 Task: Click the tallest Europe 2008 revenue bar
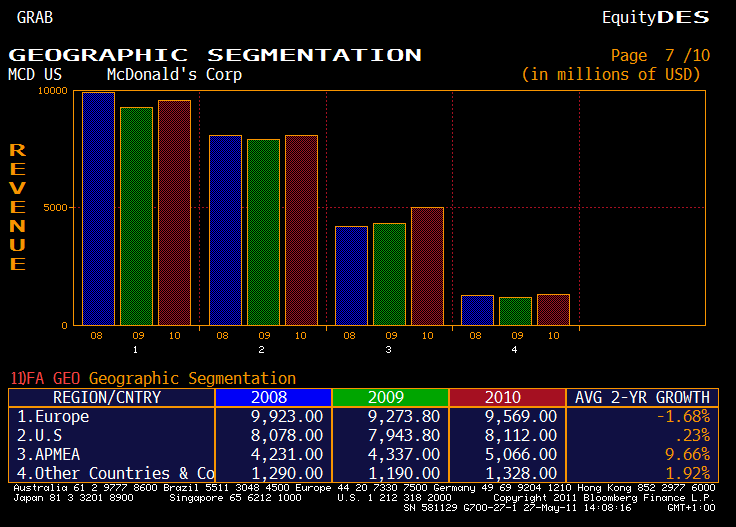click(98, 208)
